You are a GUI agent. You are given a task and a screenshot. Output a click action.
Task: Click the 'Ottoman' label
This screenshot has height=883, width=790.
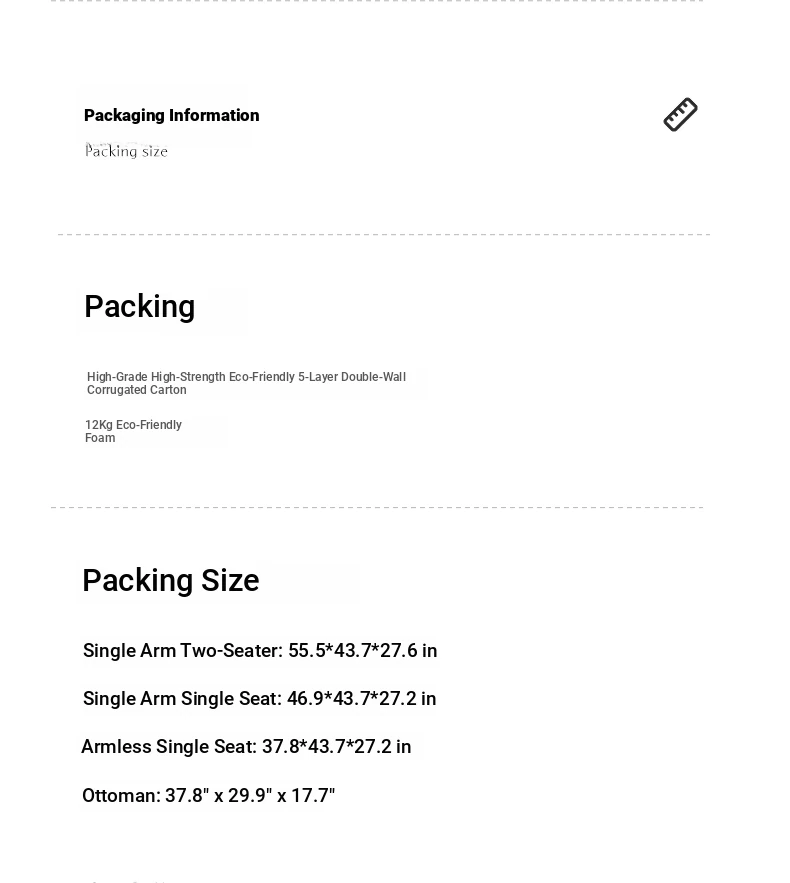(x=121, y=795)
